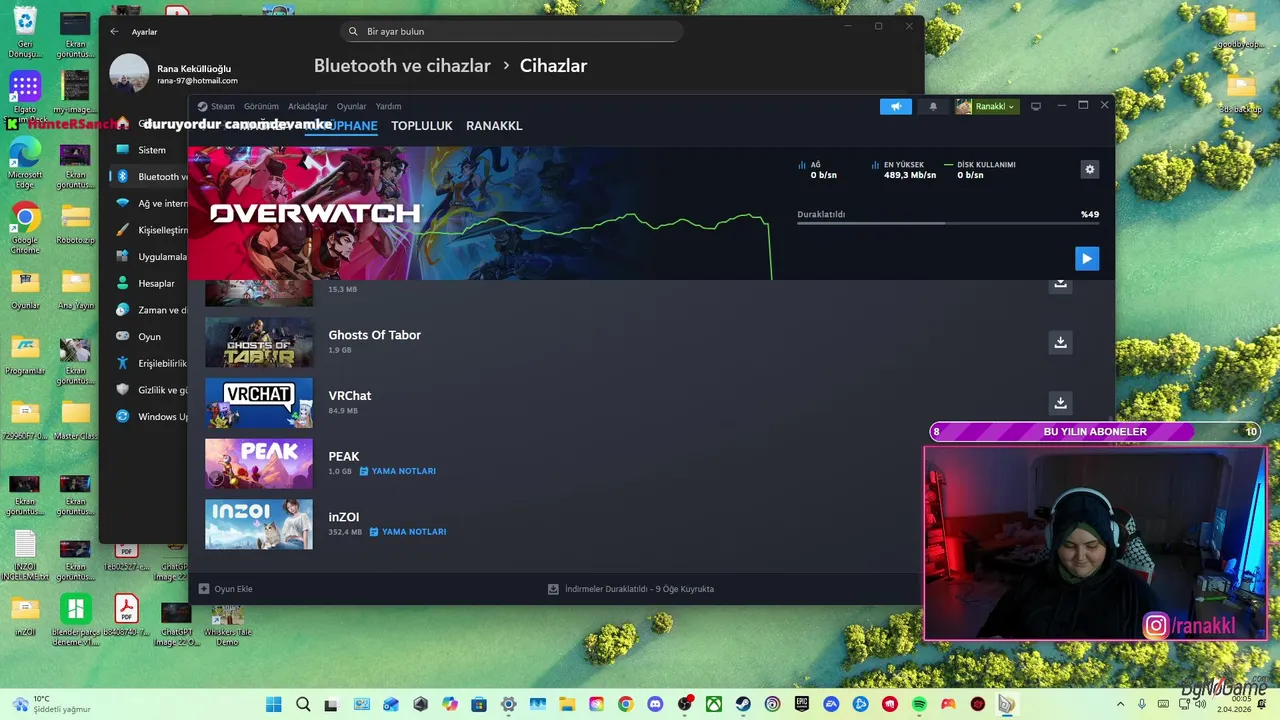Click 'Bluetooth ve cihazlar' breadcrumb link
The width and height of the screenshot is (1280, 720).
click(402, 66)
